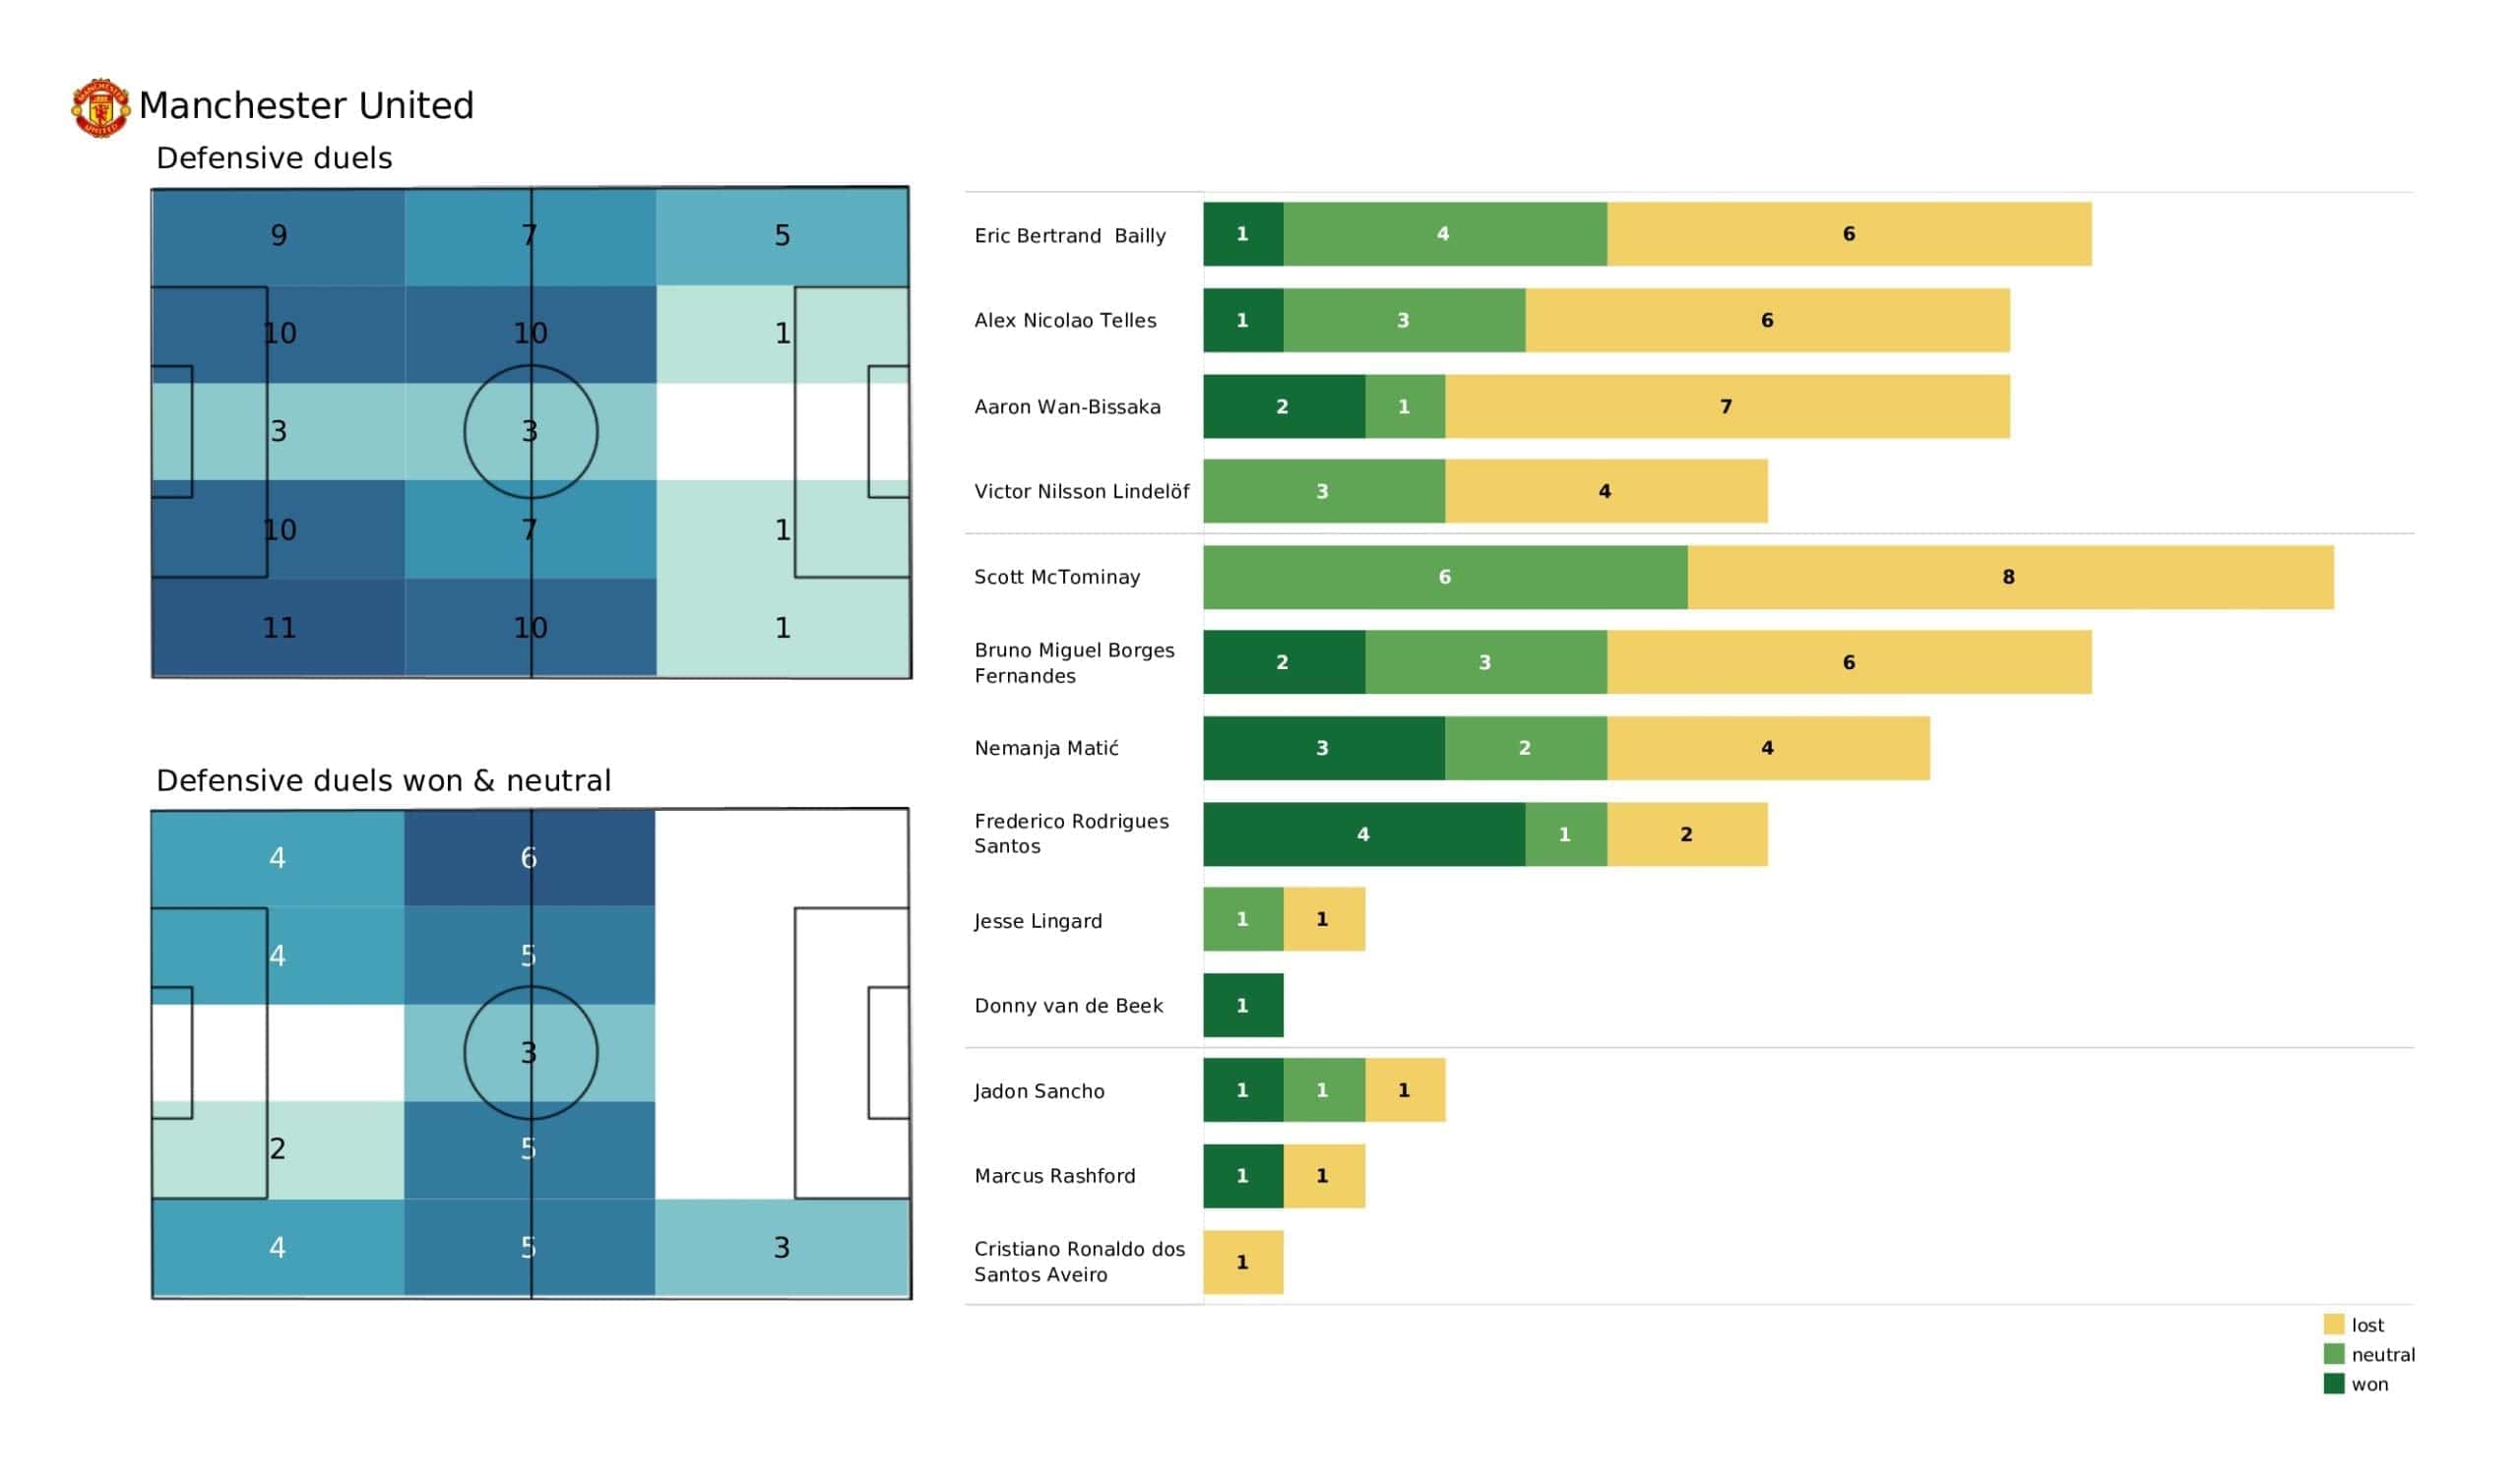This screenshot has height=1480, width=2520.
Task: Select the heatmap zone showing 11 defensive duels
Action: [278, 628]
